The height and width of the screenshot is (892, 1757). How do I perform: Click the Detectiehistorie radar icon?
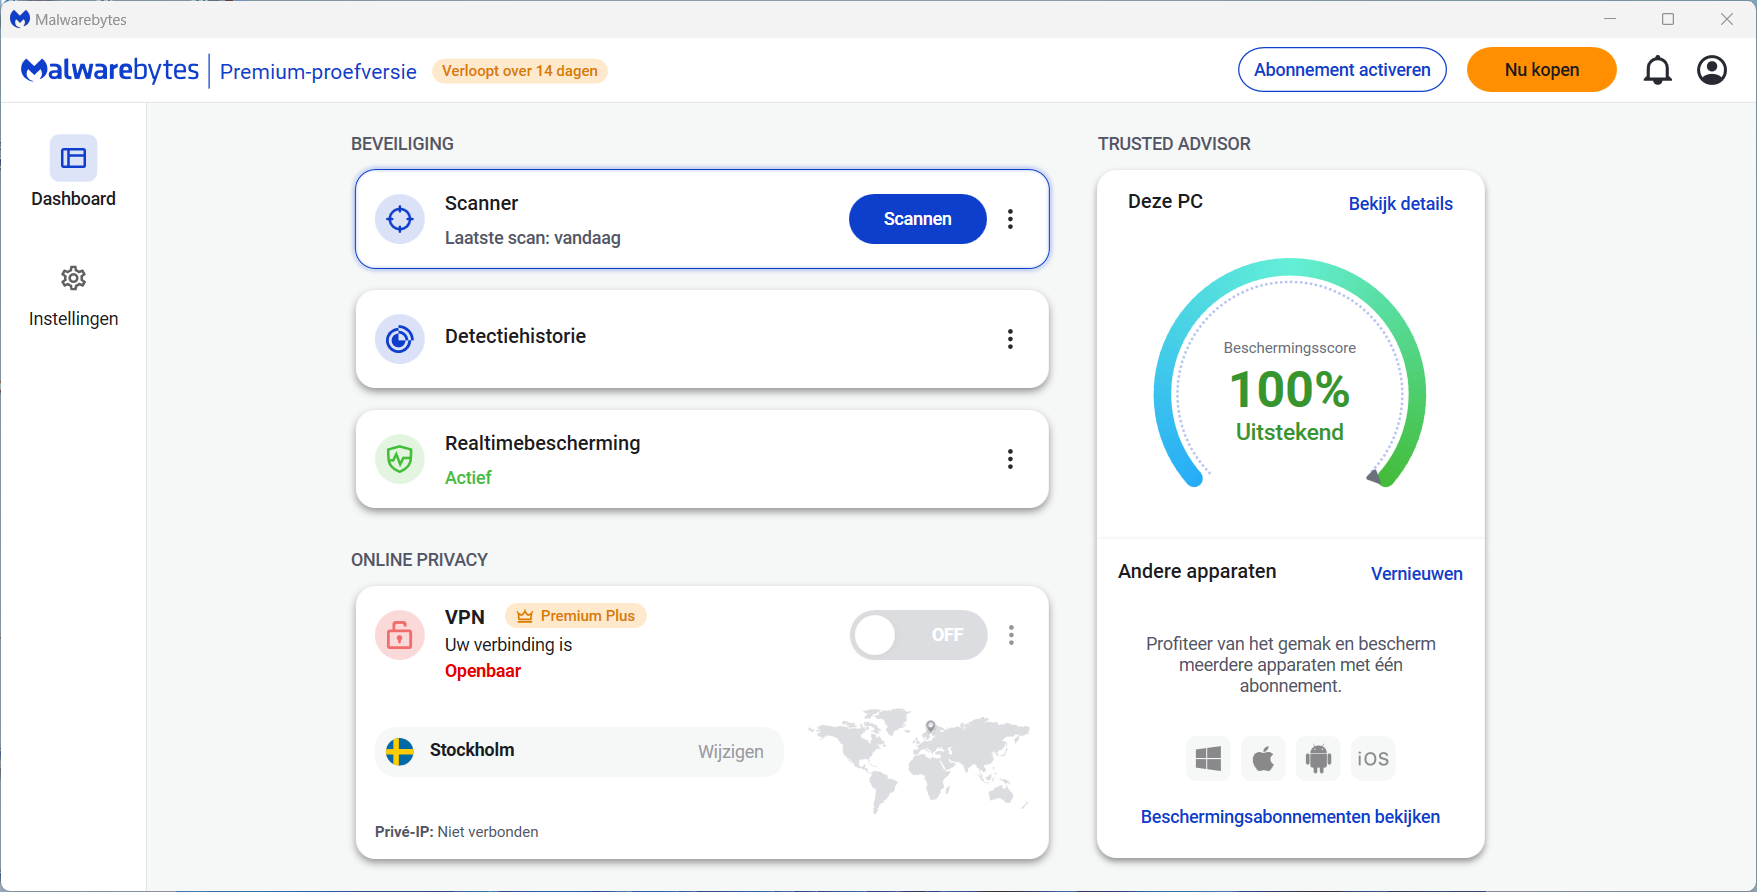(x=400, y=339)
